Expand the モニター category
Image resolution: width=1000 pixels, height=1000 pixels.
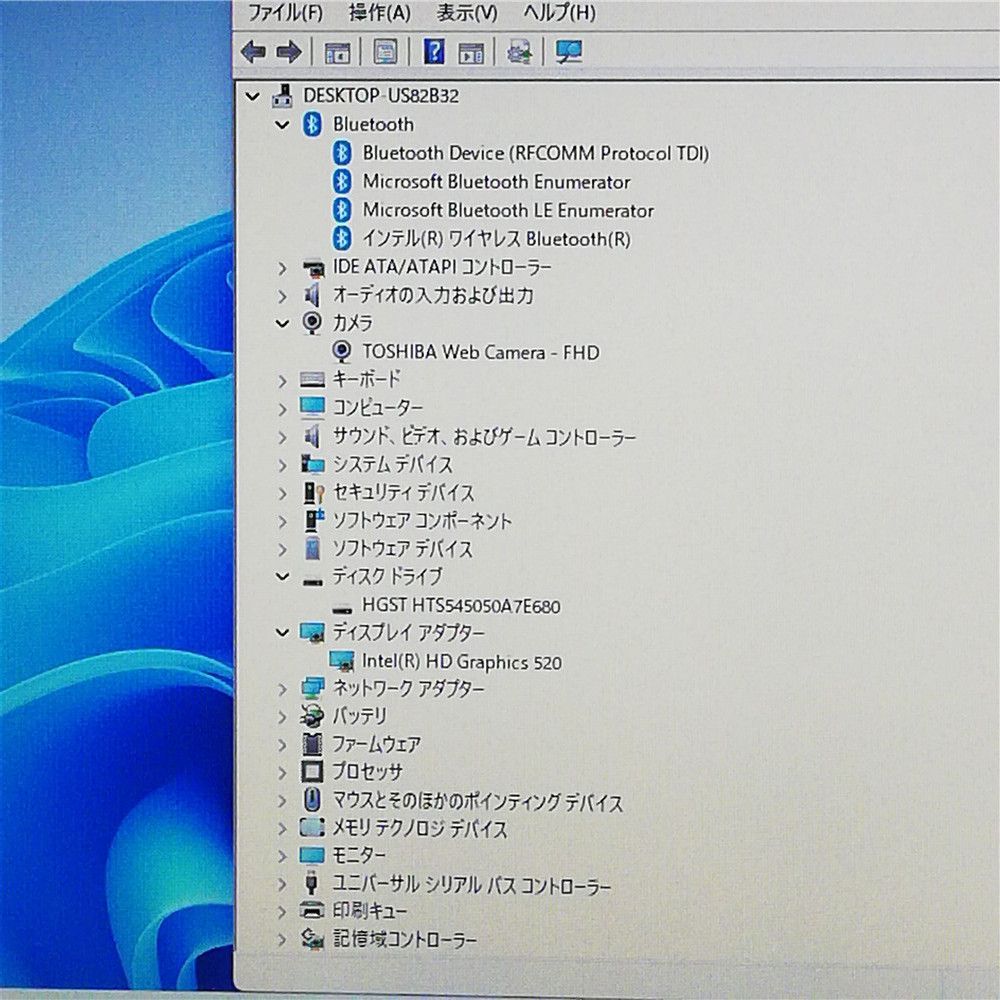point(282,856)
